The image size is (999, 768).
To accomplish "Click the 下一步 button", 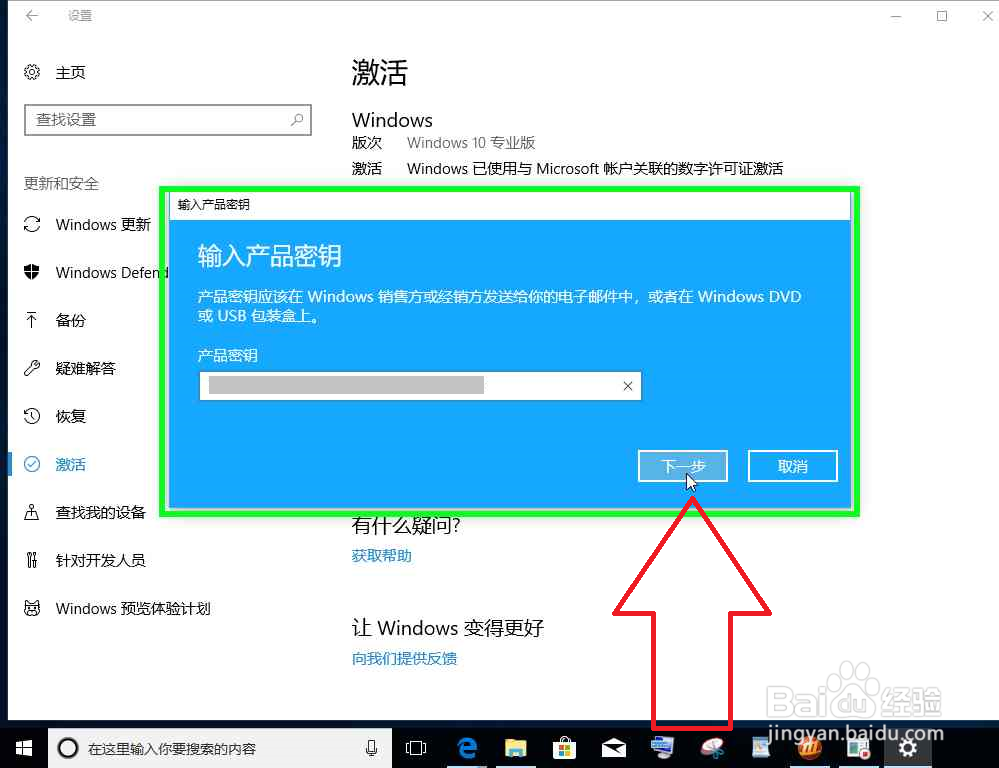I will coord(682,466).
